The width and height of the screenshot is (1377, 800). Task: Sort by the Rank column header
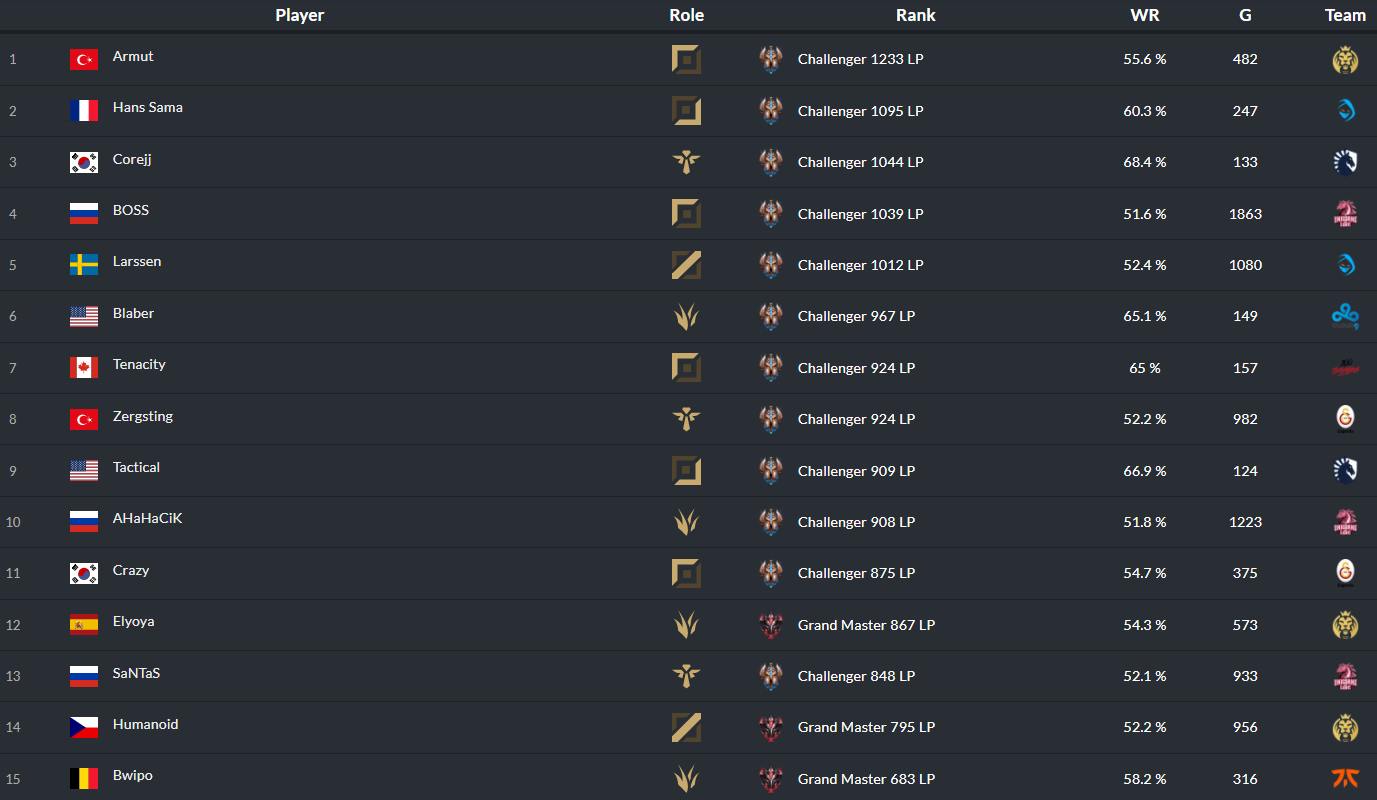(x=916, y=15)
